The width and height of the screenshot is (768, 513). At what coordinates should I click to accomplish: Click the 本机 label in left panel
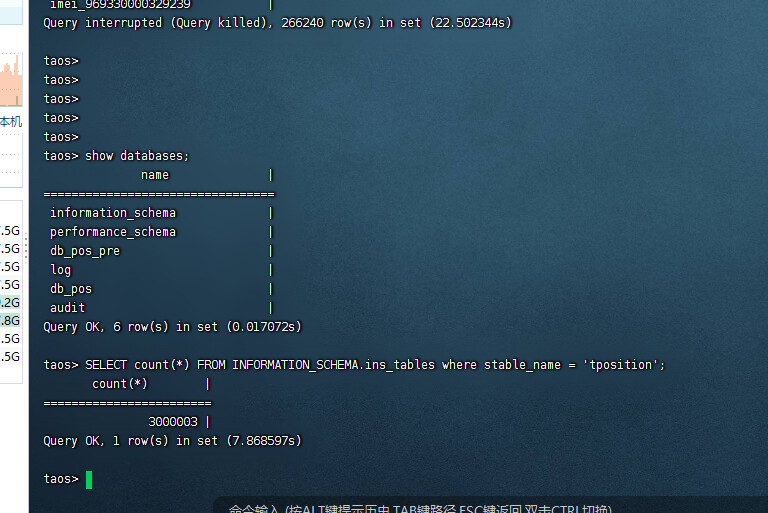click(x=10, y=121)
